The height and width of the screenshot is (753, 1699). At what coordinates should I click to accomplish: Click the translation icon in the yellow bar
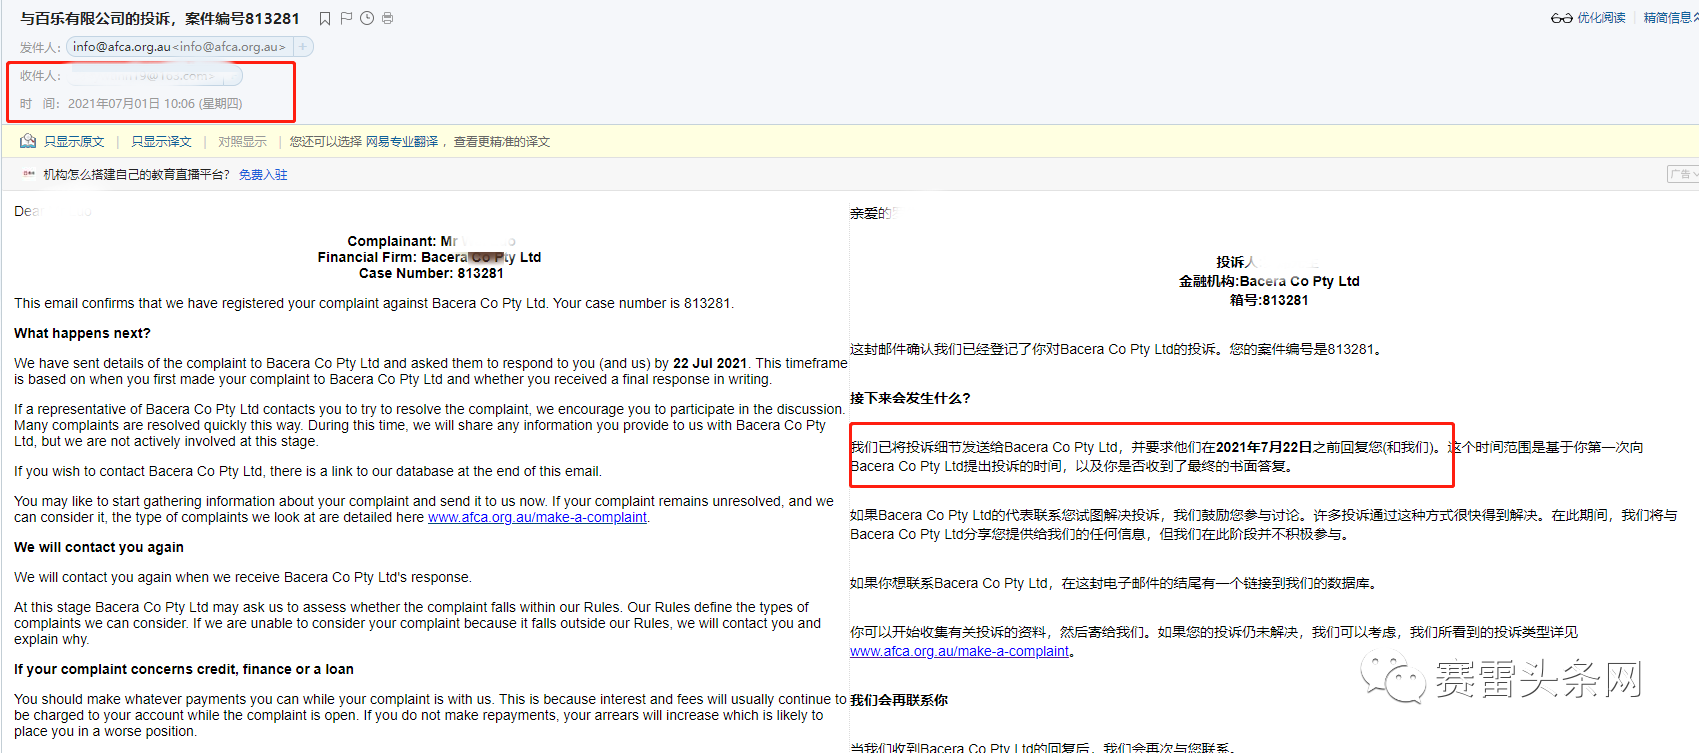click(28, 141)
